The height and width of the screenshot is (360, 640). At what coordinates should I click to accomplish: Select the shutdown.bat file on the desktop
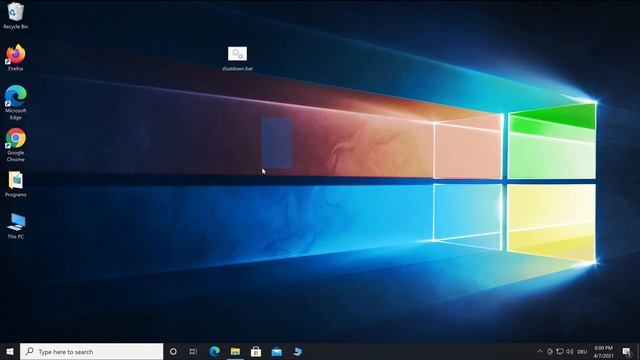tap(237, 59)
